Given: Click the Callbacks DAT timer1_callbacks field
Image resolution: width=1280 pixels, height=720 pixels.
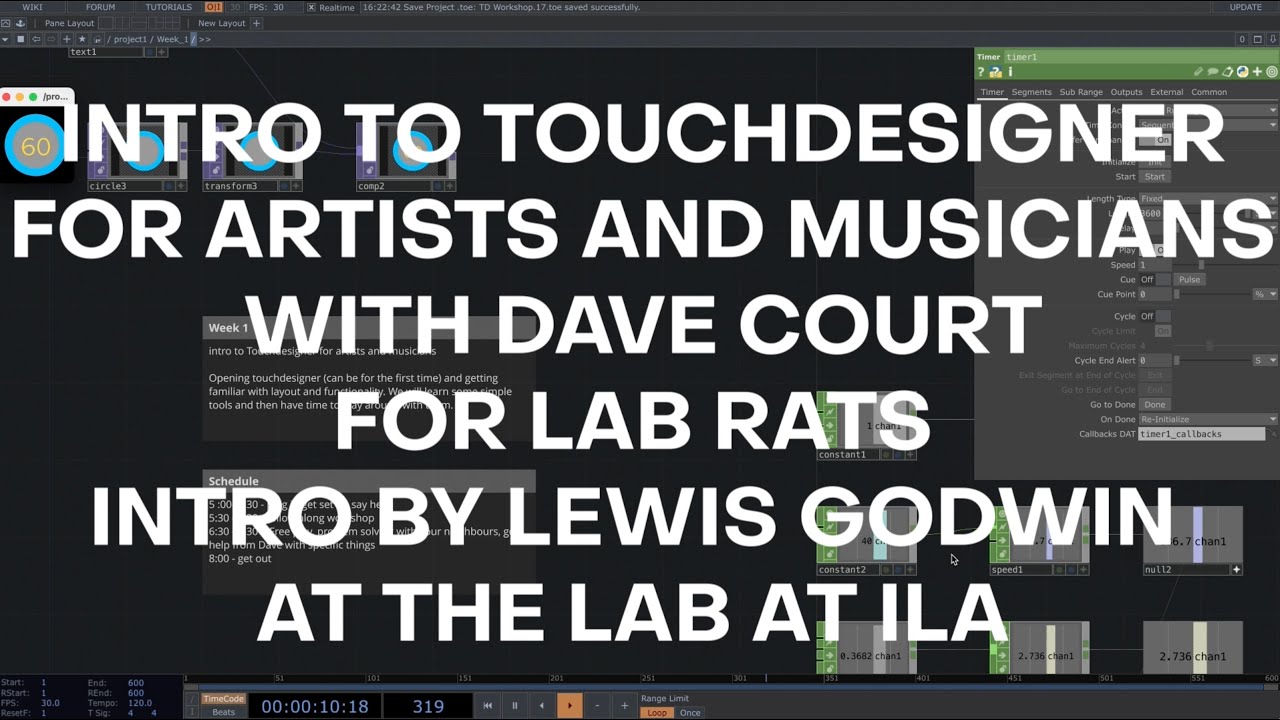Looking at the screenshot, I should pos(1202,434).
